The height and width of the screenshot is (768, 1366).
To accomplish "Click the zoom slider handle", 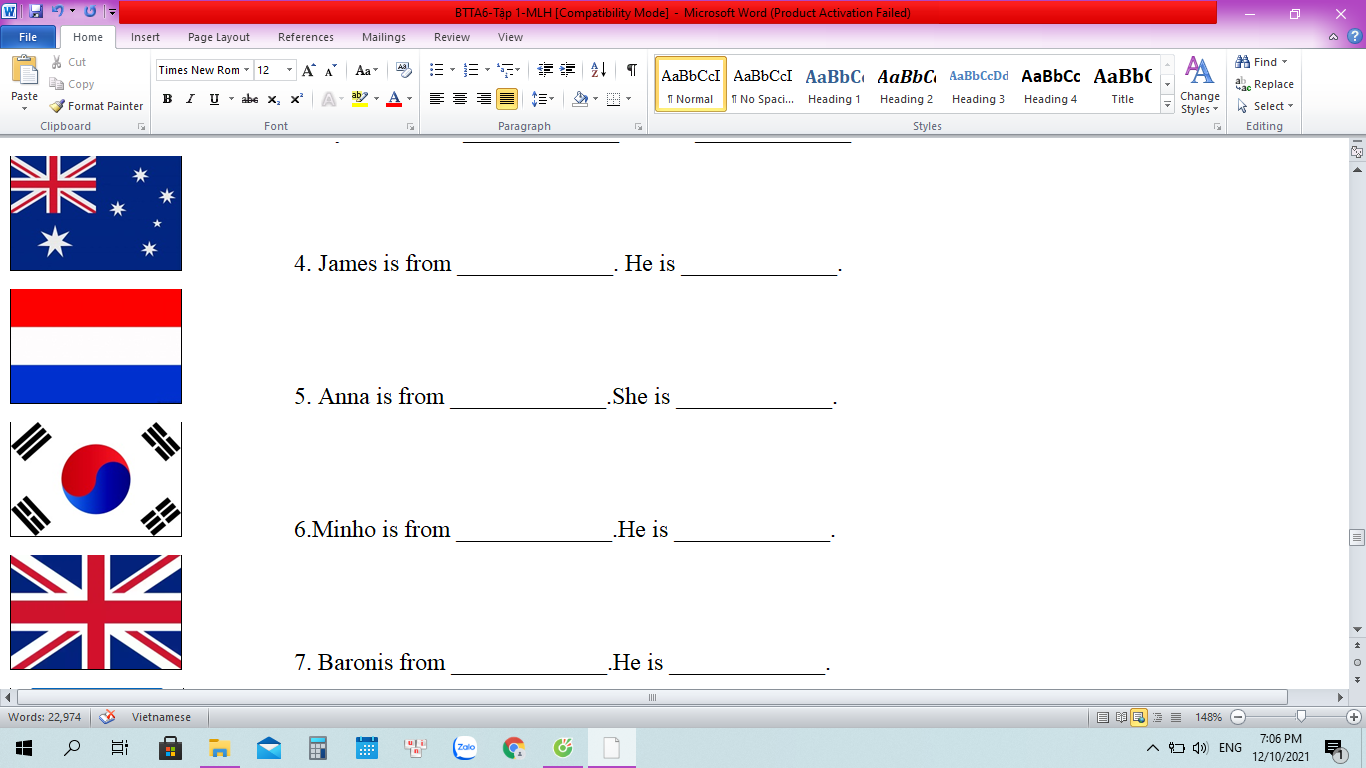I will point(1301,716).
